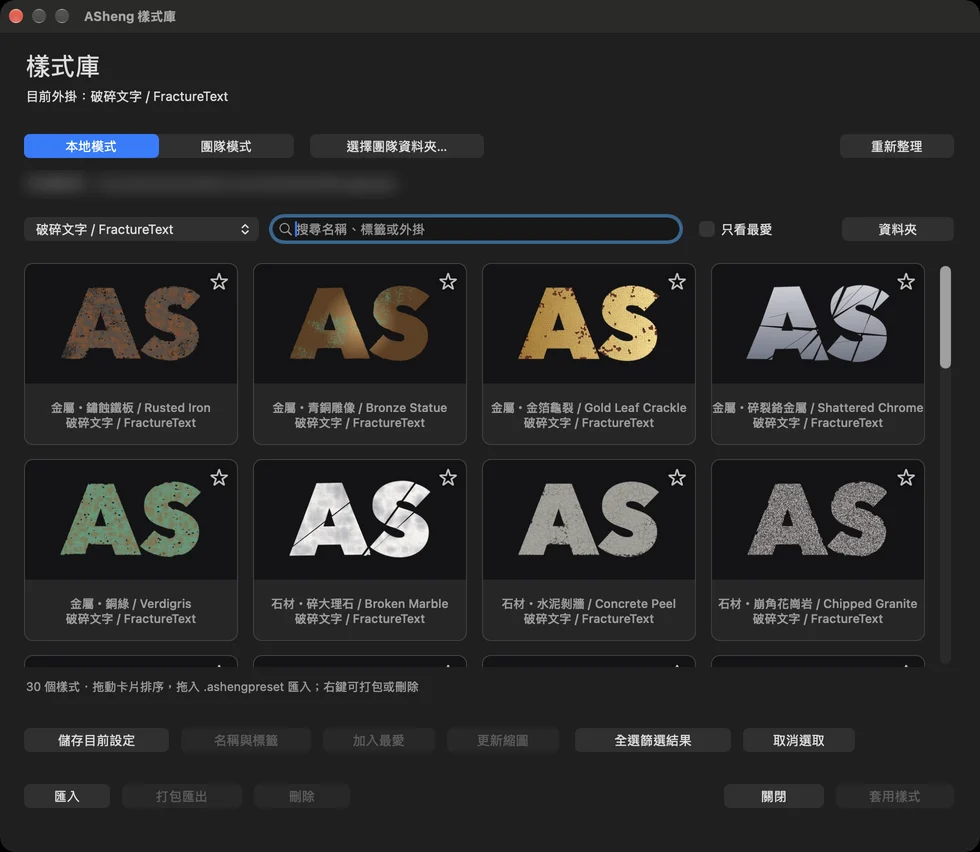Click the 匯入 import button
Image resolution: width=980 pixels, height=852 pixels.
click(x=67, y=796)
